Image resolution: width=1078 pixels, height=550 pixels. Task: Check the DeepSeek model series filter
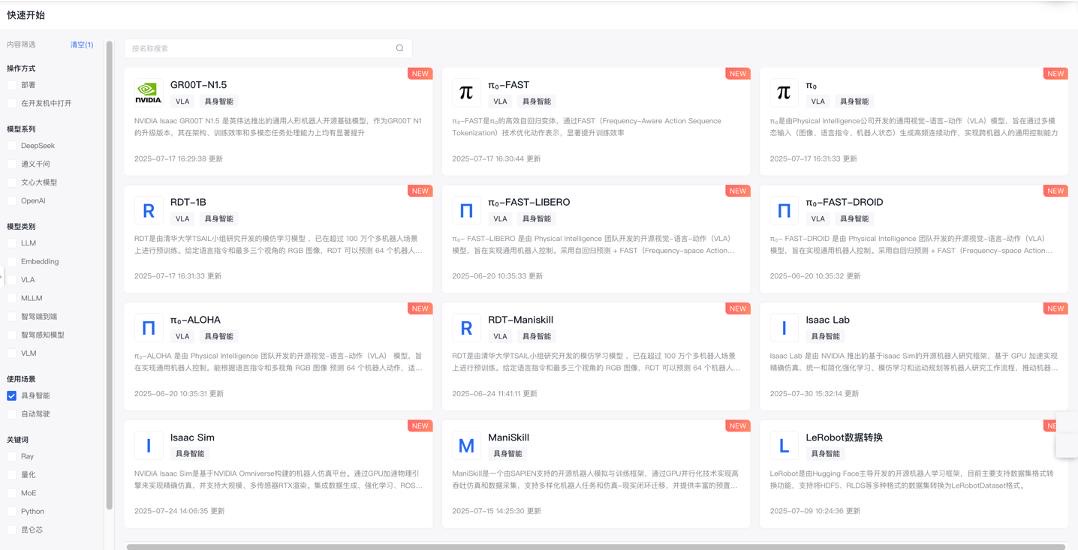pos(12,146)
